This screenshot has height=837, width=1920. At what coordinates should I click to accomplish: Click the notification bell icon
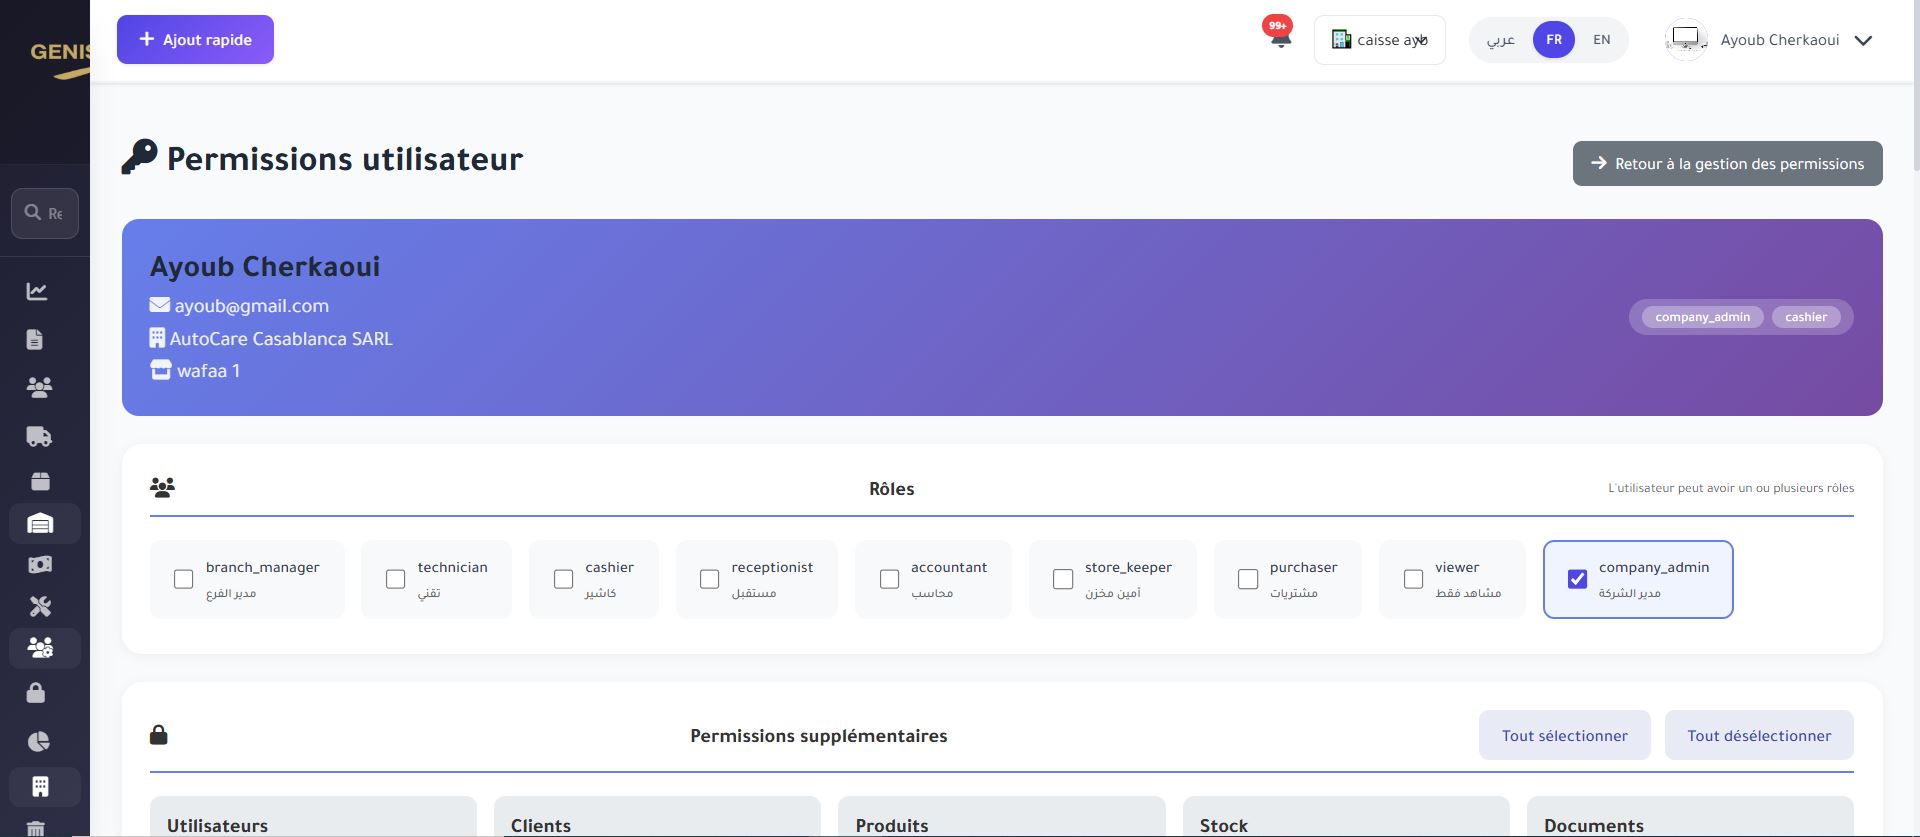(x=1280, y=39)
